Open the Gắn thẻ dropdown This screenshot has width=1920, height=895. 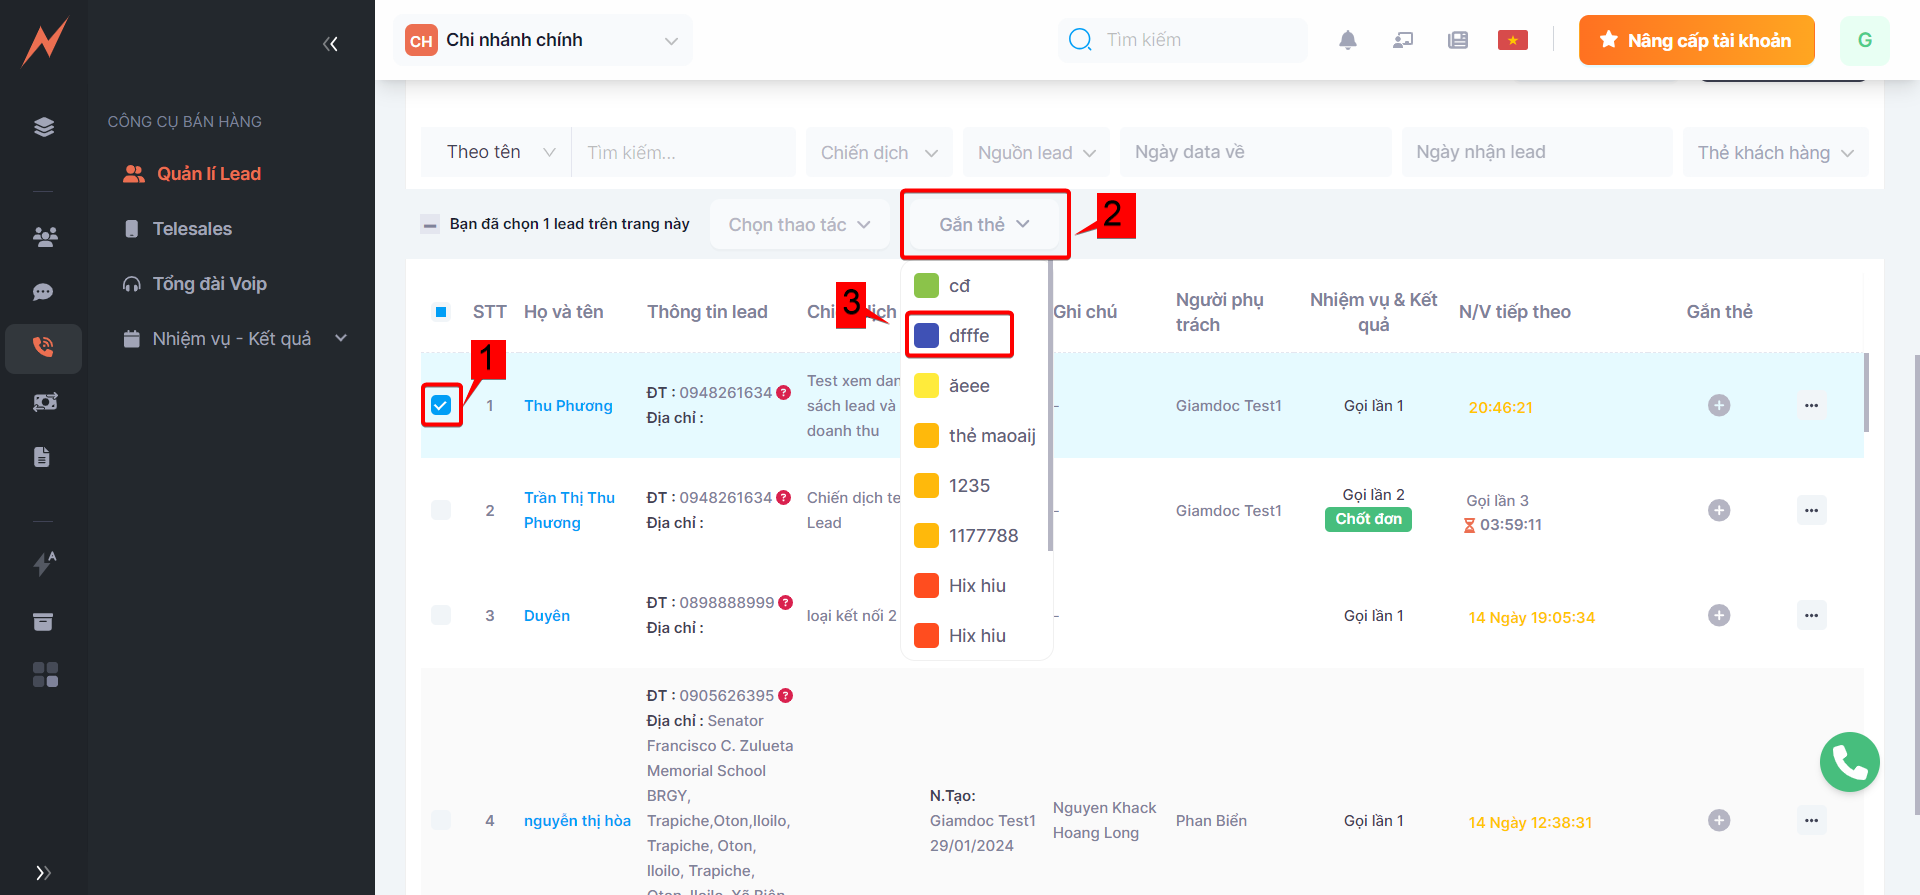pos(984,224)
